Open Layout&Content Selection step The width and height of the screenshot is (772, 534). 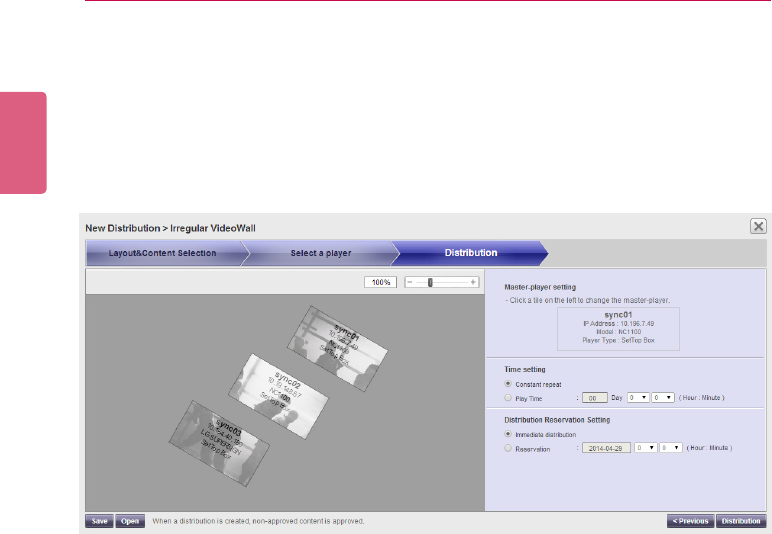coord(165,253)
